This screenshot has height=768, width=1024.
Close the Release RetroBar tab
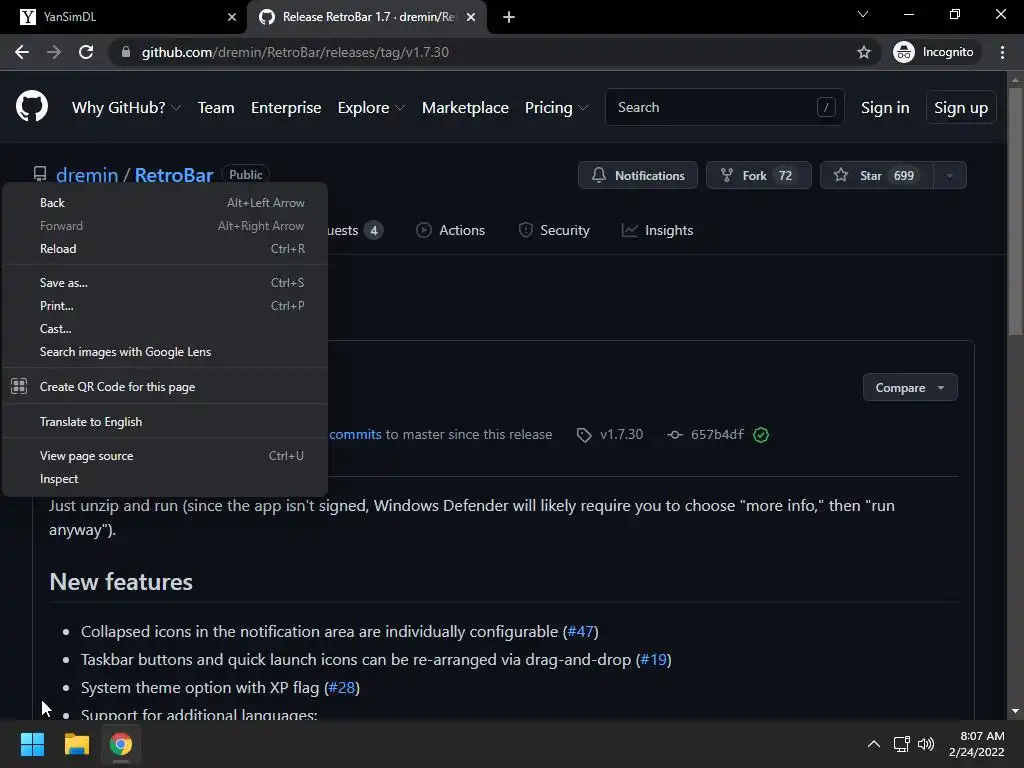tap(471, 17)
